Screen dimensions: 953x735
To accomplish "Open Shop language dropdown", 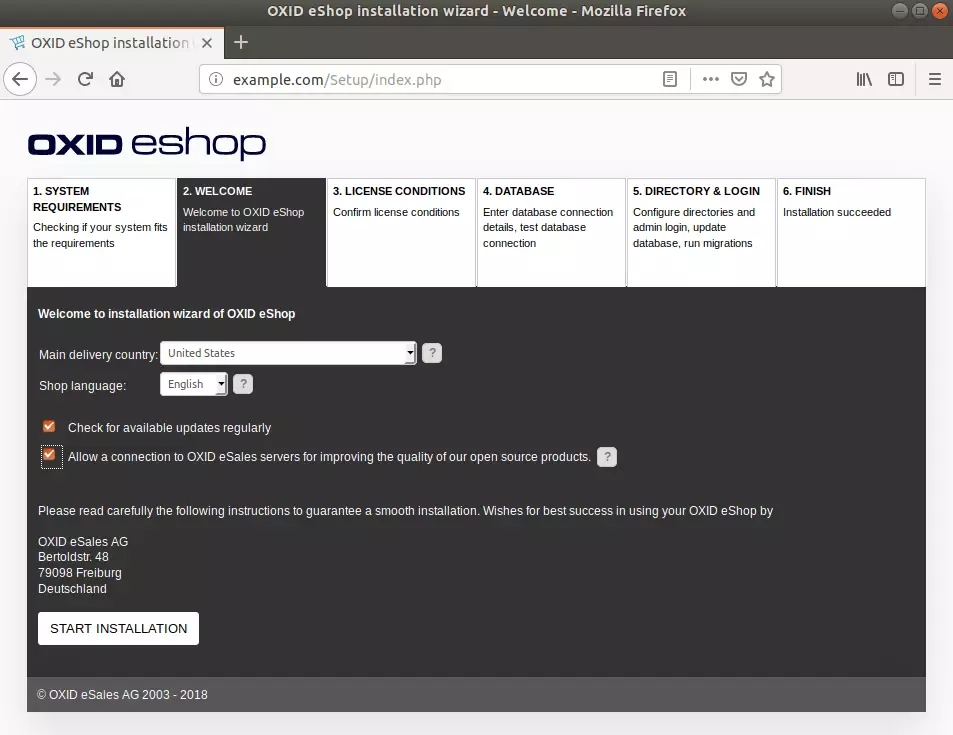I will point(193,384).
